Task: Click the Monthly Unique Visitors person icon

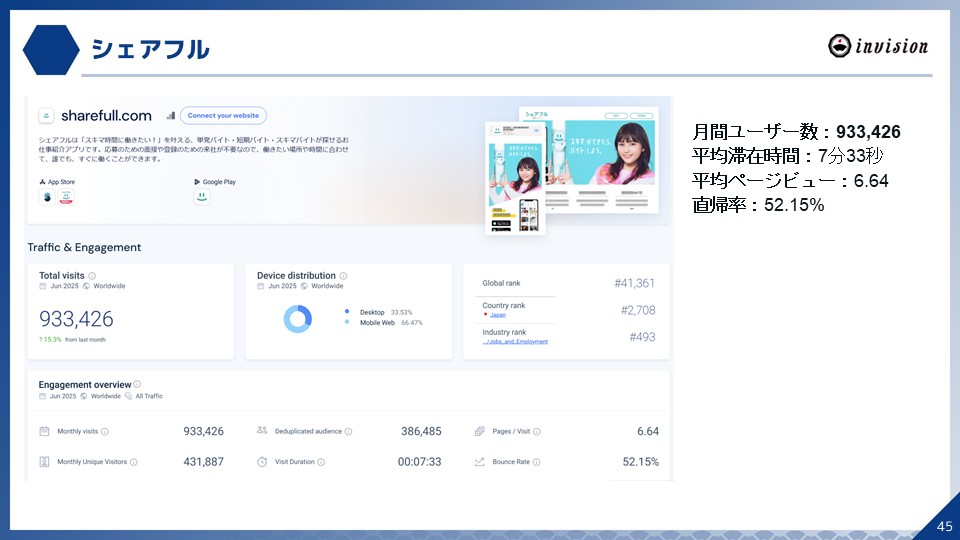Action: point(44,462)
